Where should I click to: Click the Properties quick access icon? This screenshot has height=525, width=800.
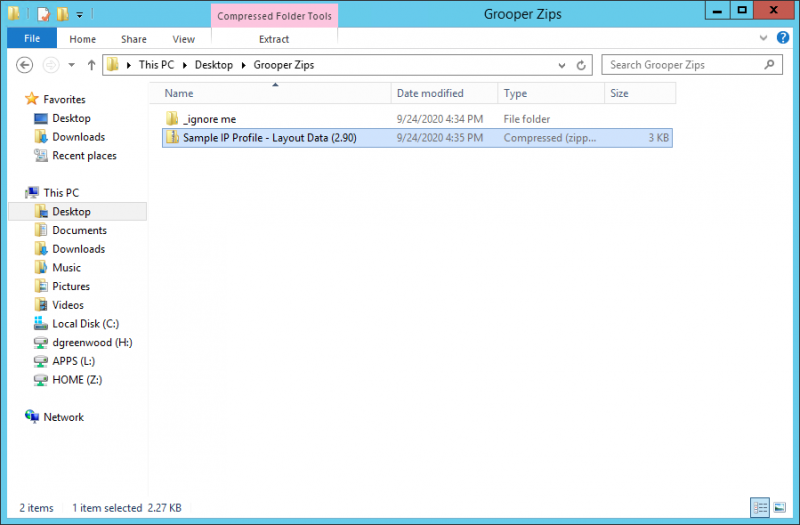coord(44,14)
